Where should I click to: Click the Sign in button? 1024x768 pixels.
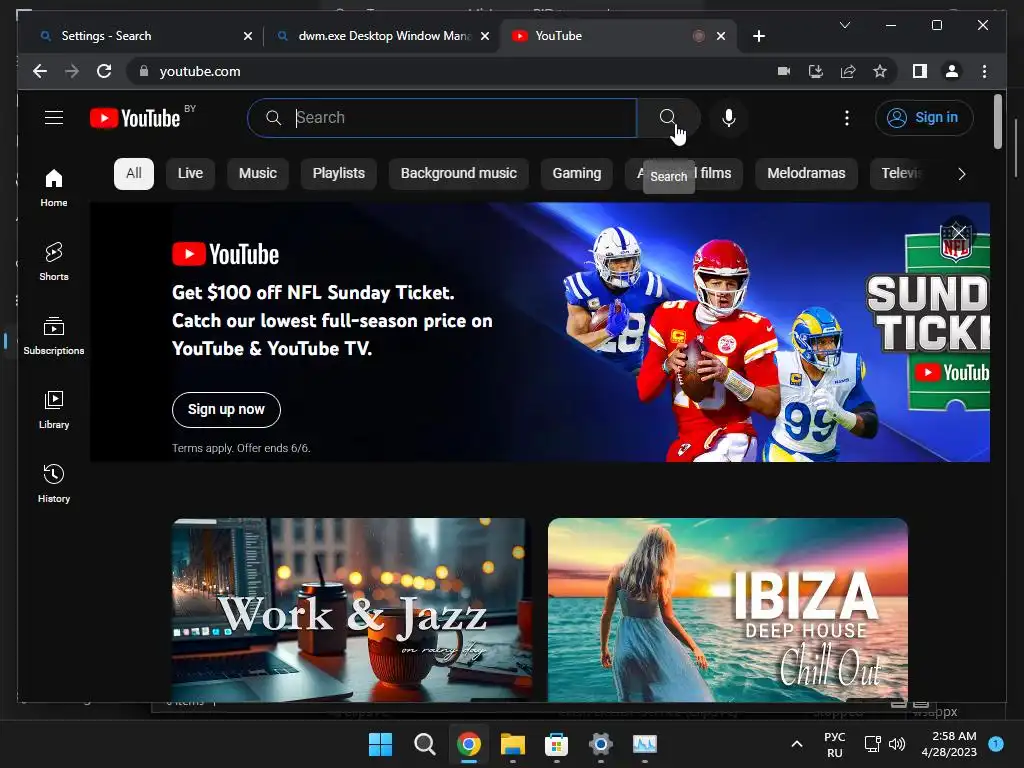coord(924,118)
